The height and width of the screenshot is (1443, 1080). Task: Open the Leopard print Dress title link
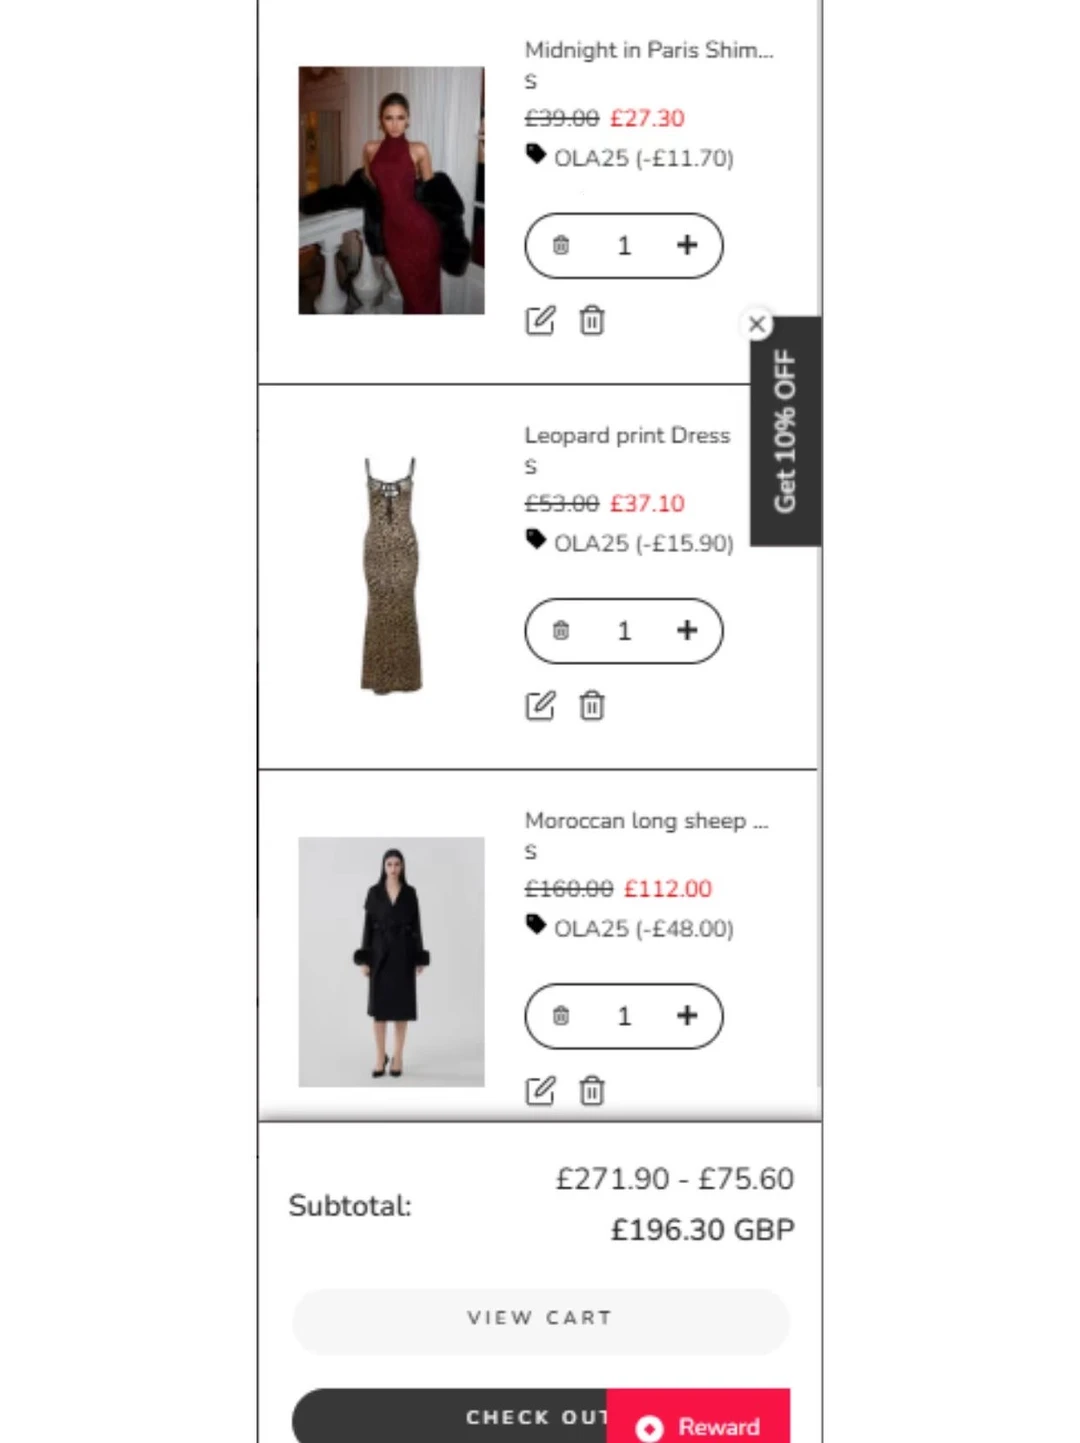click(x=627, y=435)
